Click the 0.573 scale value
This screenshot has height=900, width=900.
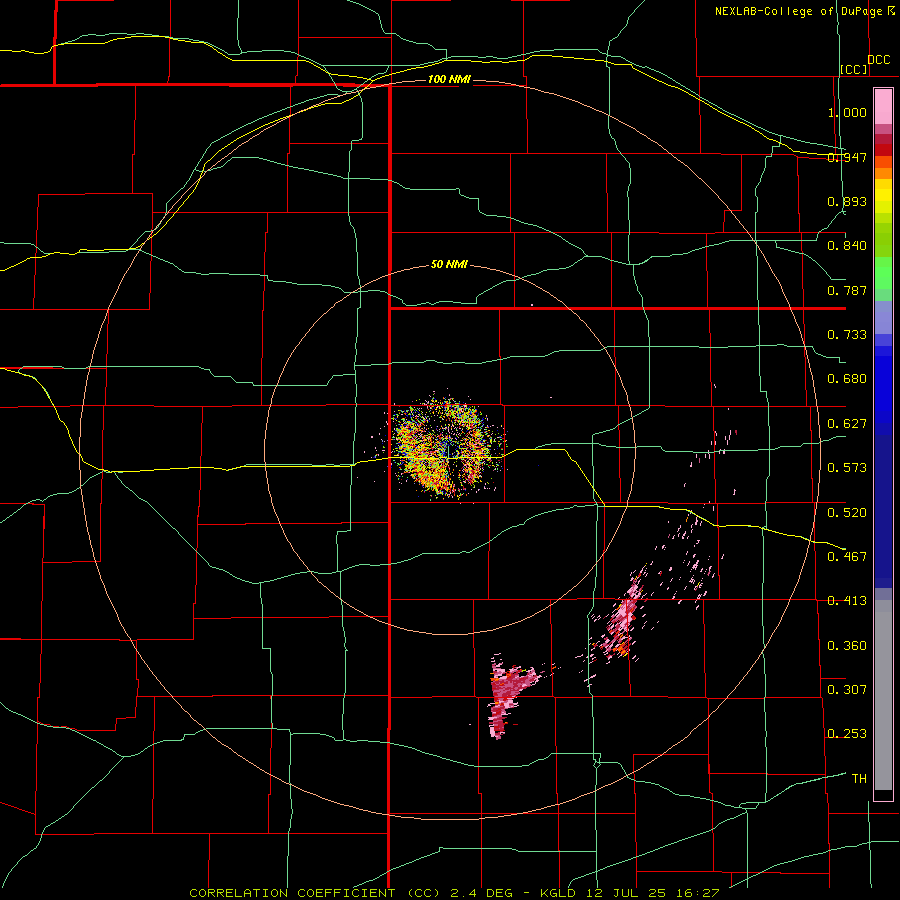click(847, 468)
